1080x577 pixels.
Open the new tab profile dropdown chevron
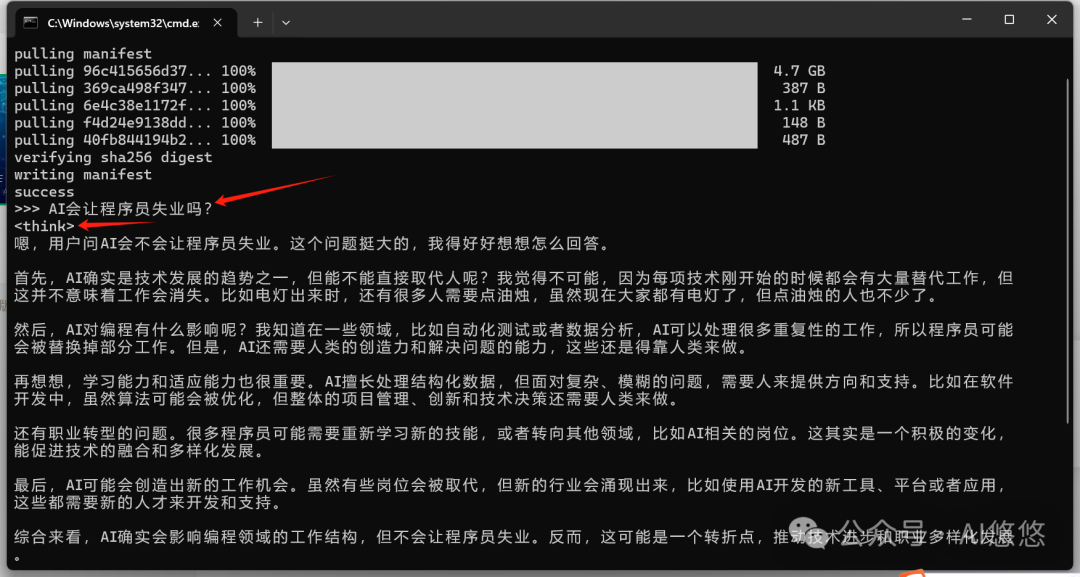(x=286, y=22)
